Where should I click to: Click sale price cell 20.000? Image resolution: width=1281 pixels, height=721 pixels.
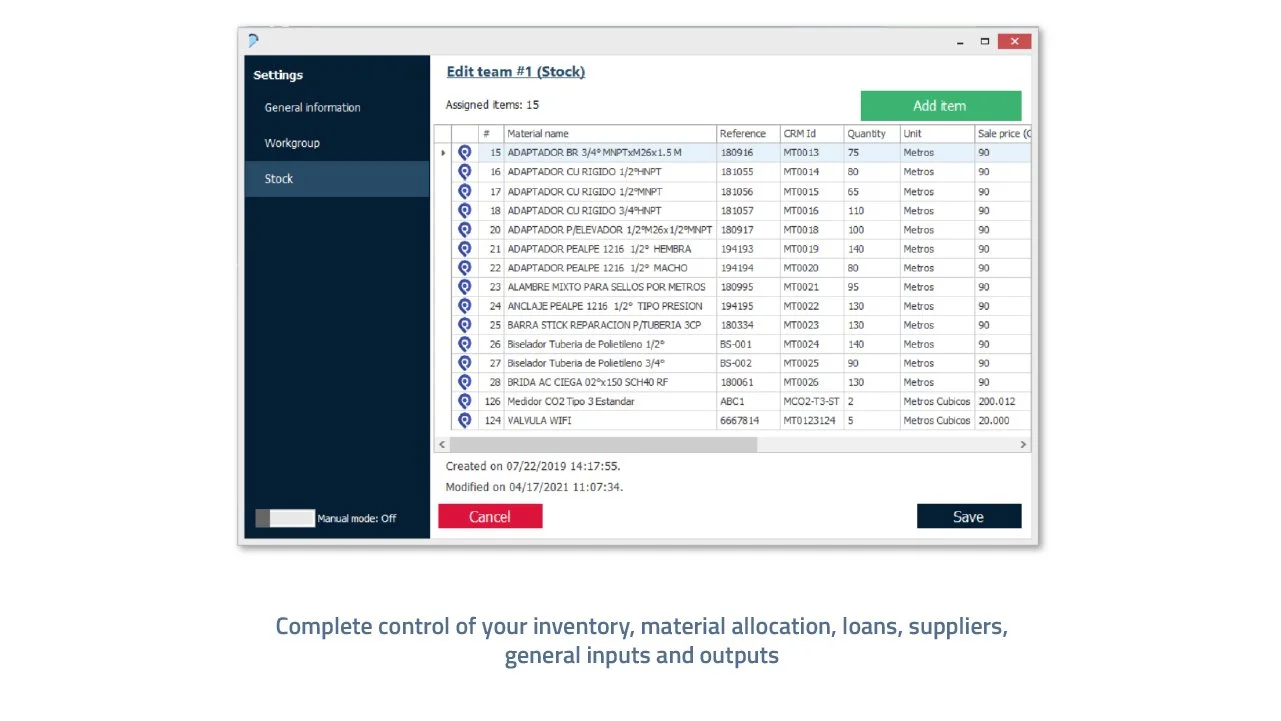[x=1003, y=420]
